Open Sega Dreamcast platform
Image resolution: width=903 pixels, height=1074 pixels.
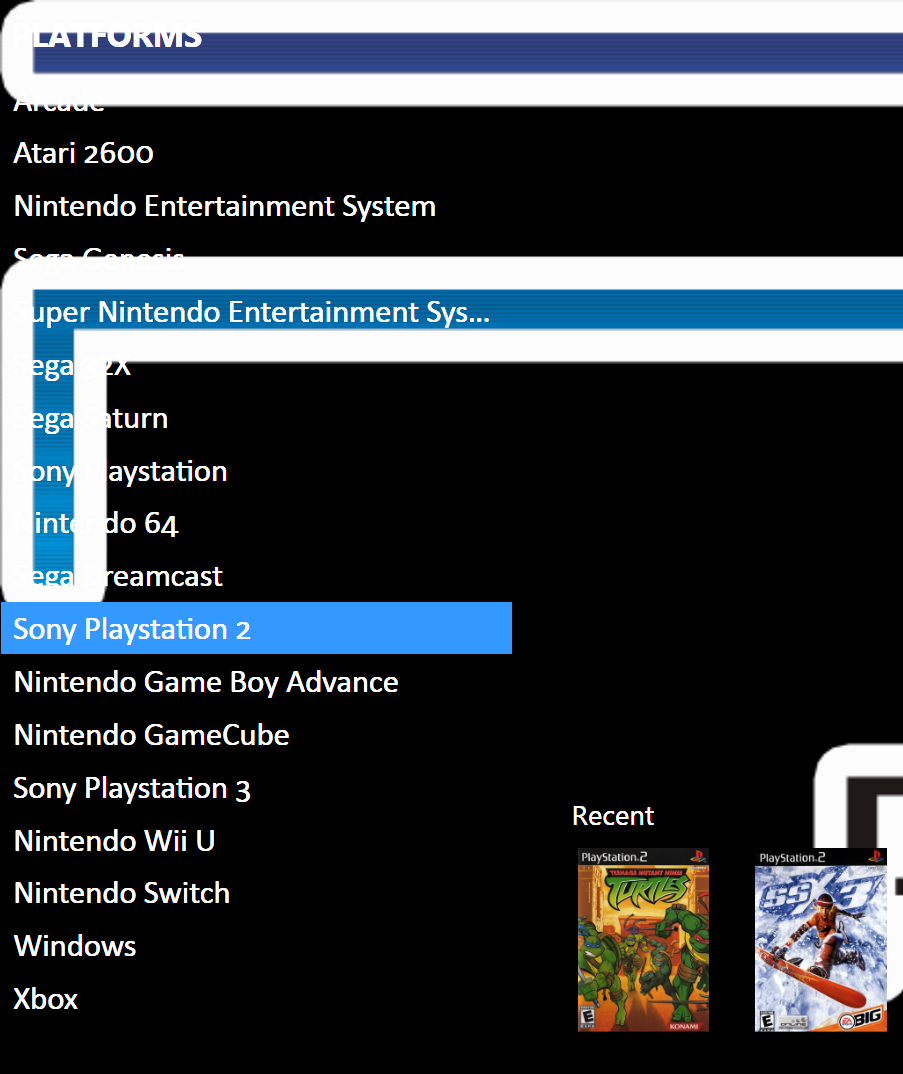pos(256,577)
